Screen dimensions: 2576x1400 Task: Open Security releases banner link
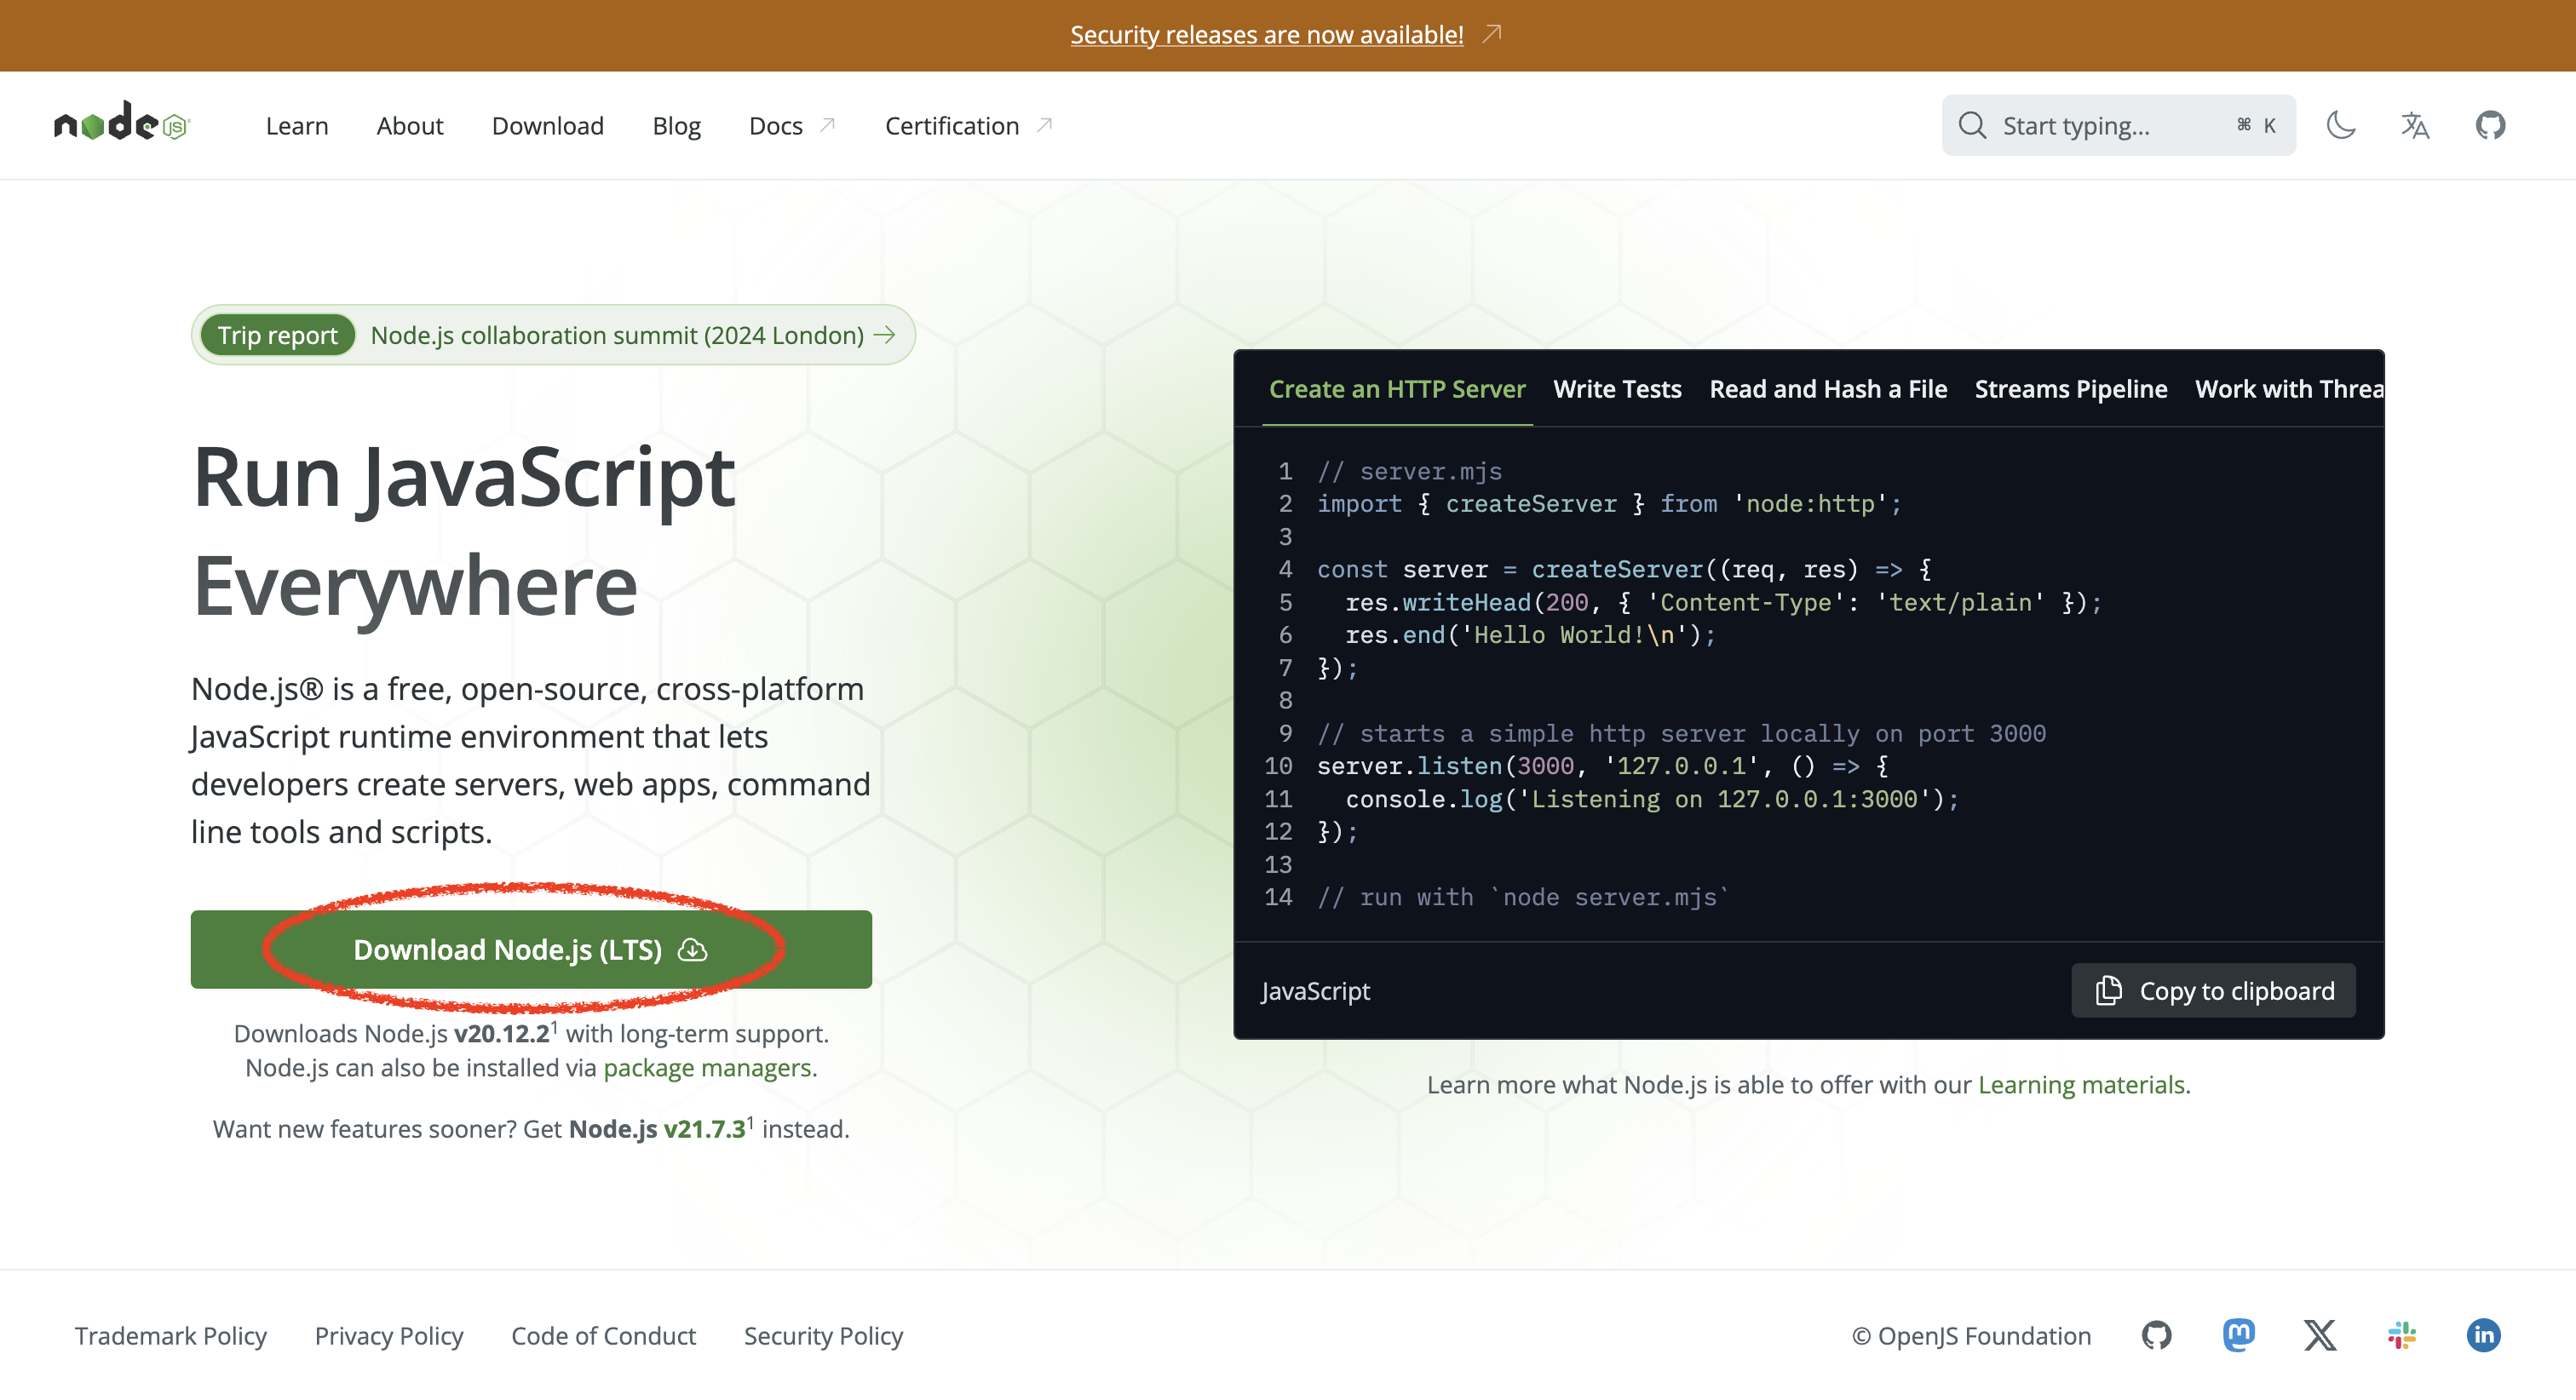[x=1266, y=35]
